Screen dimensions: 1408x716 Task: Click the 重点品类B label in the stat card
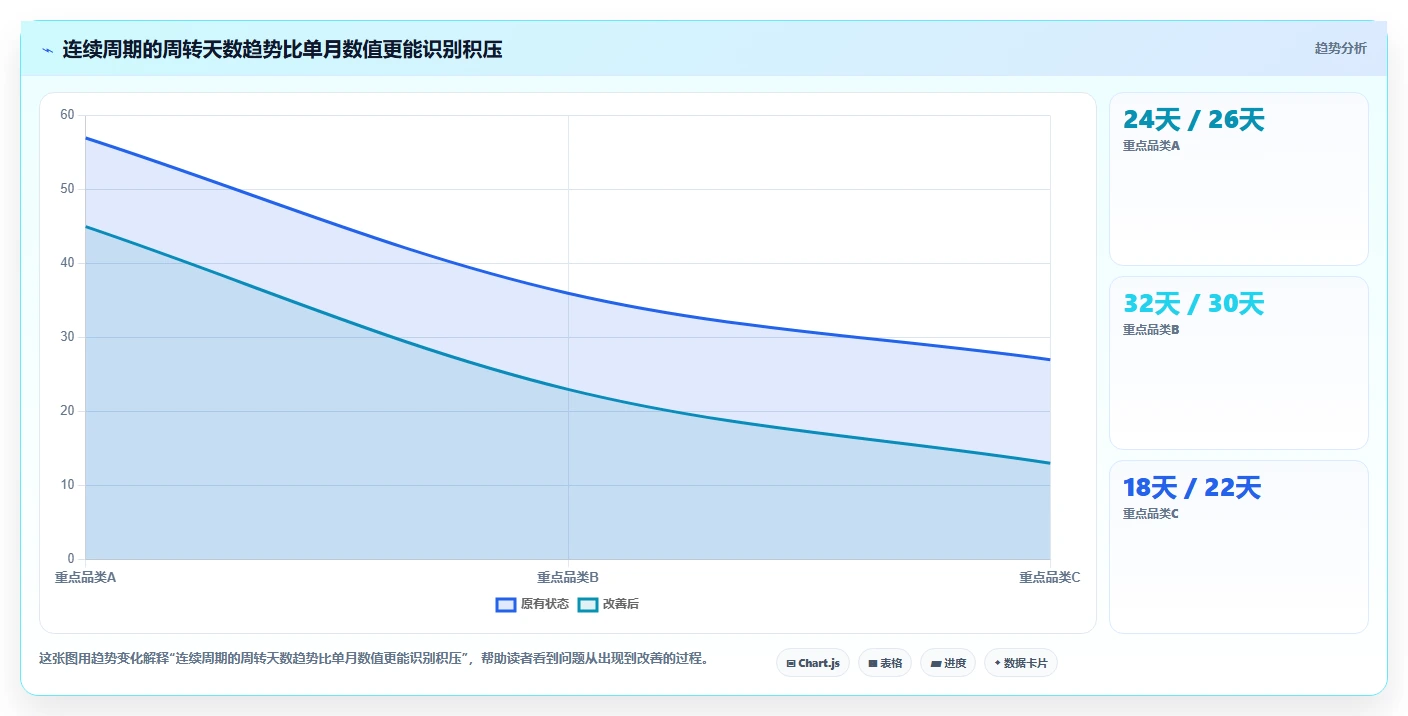click(x=1151, y=330)
